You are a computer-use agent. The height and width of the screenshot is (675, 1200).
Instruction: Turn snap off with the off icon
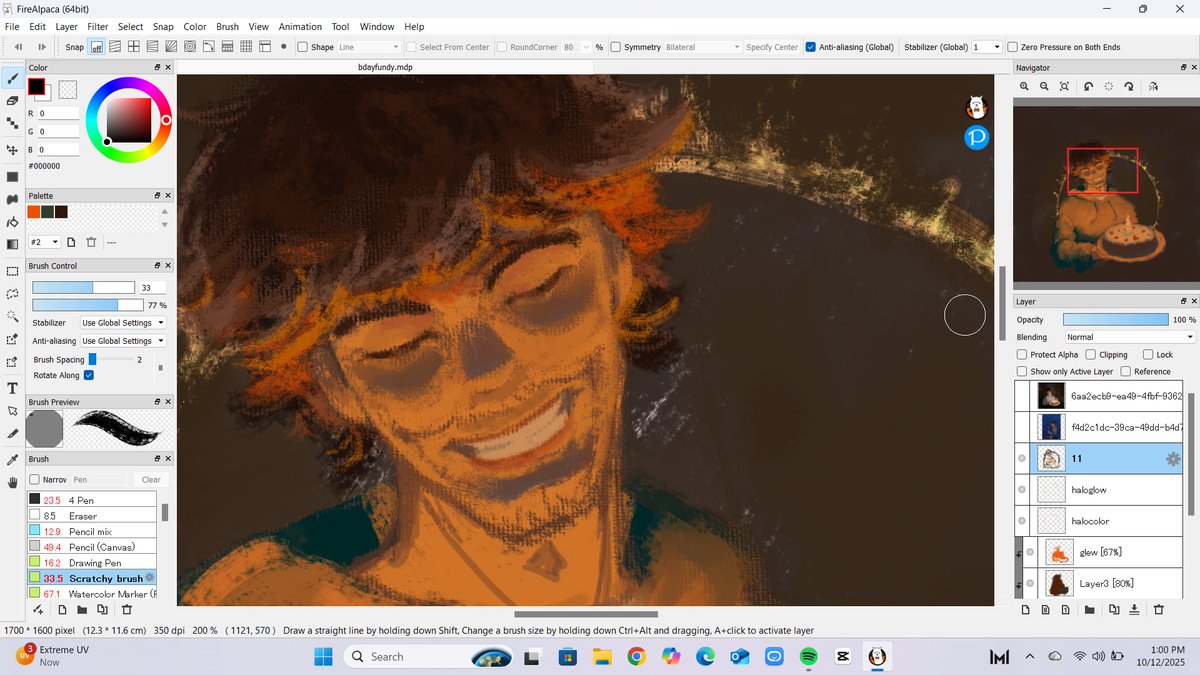pos(97,47)
